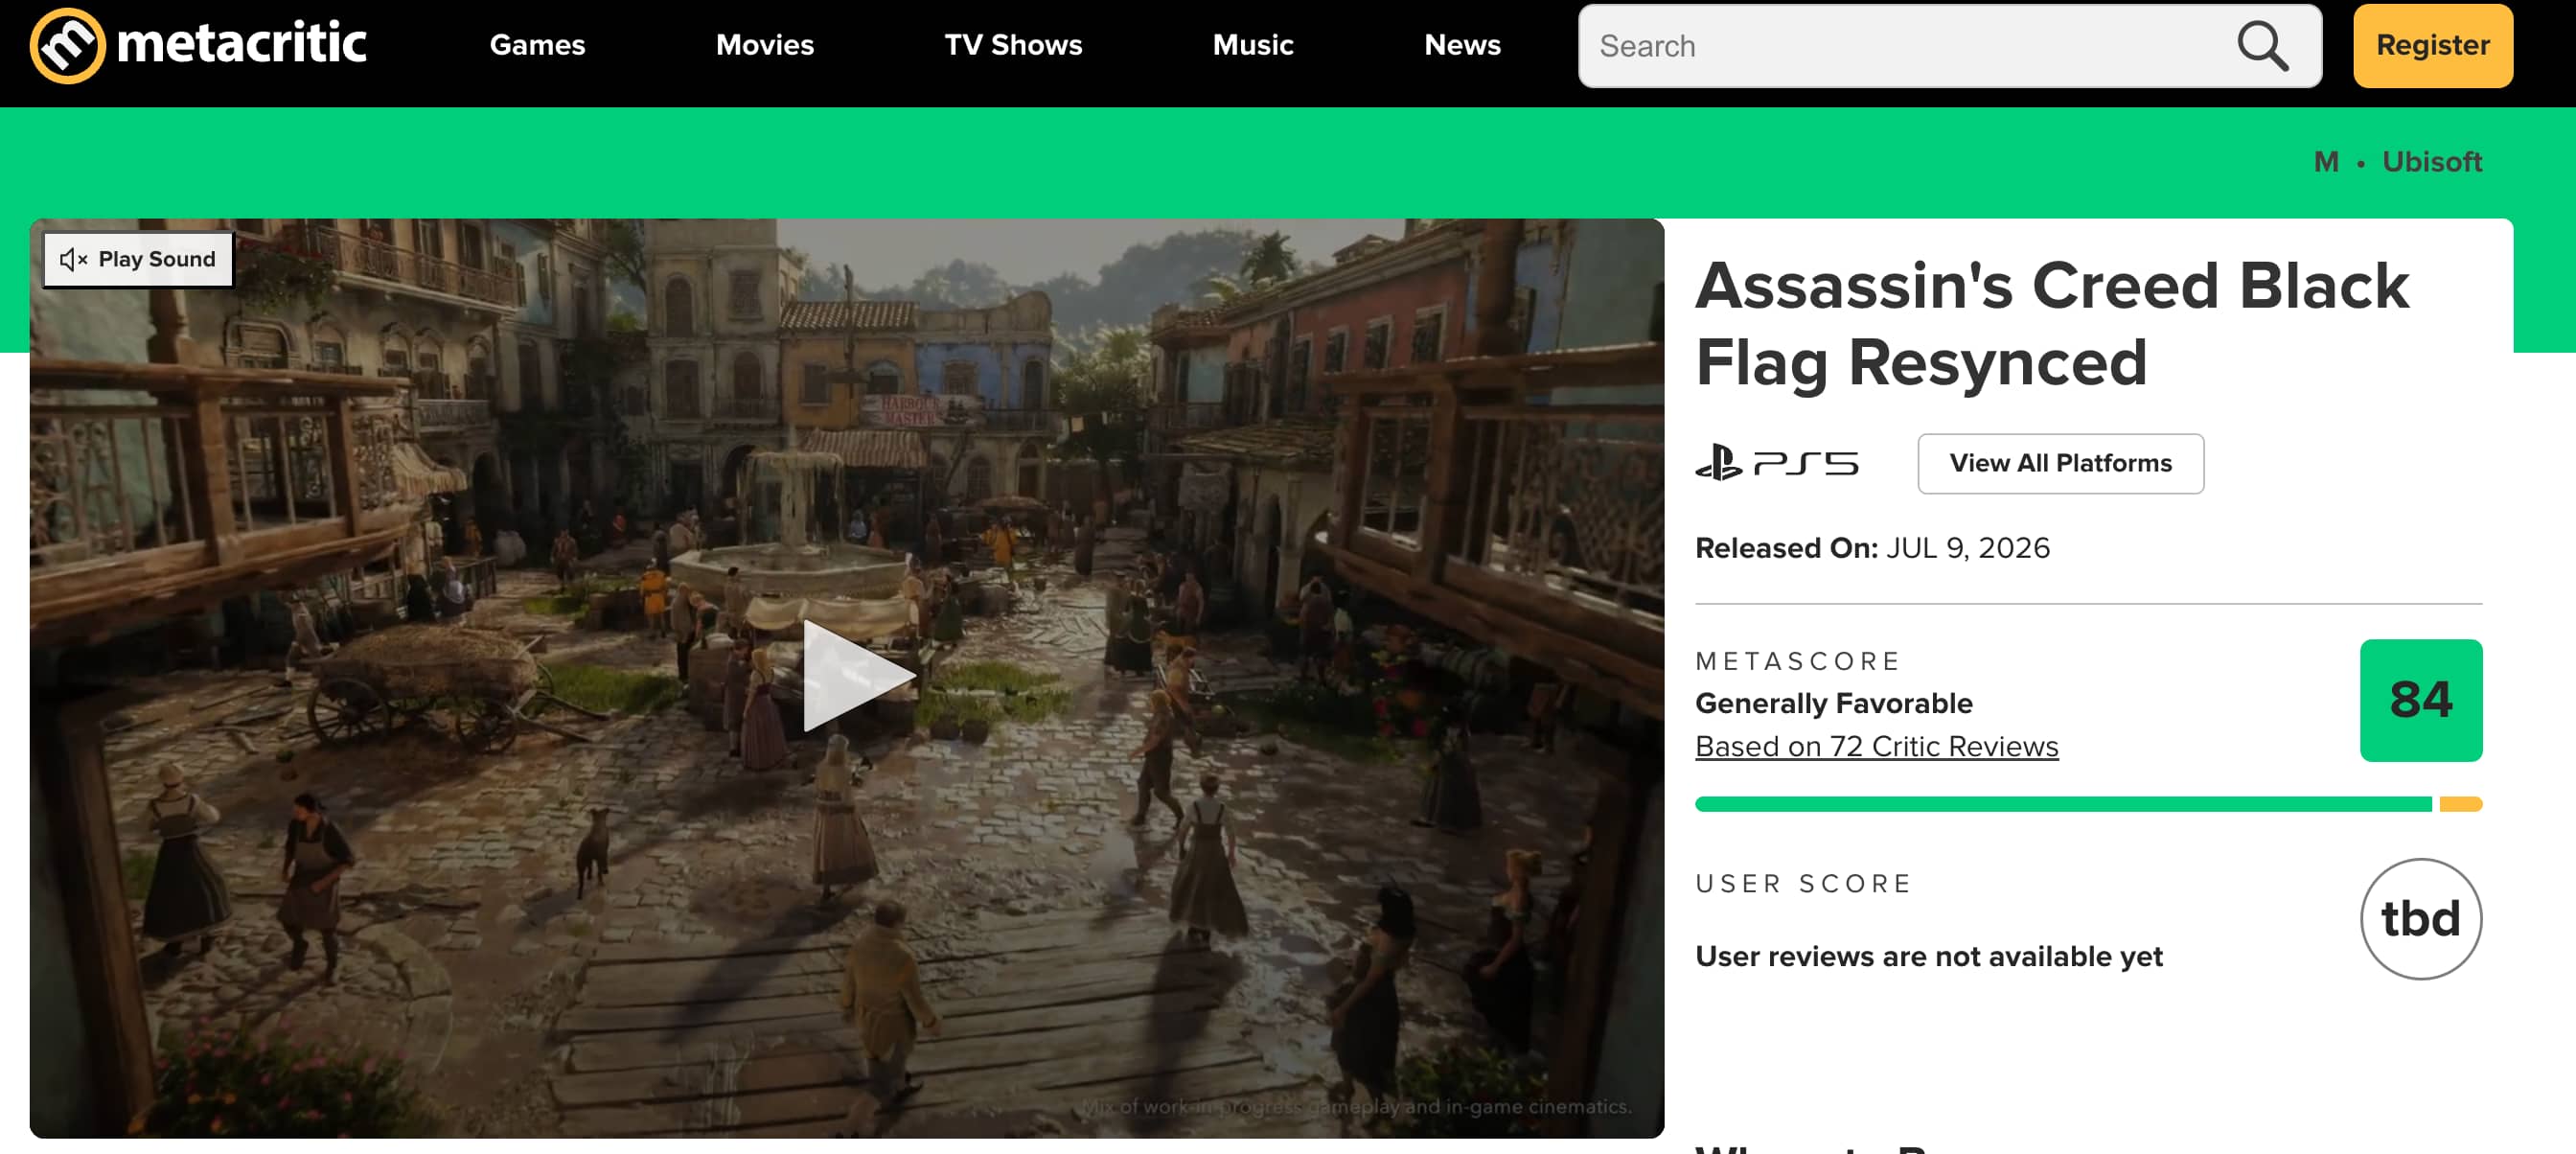Click View All Platforms button
The image size is (2576, 1154).
tap(2060, 463)
